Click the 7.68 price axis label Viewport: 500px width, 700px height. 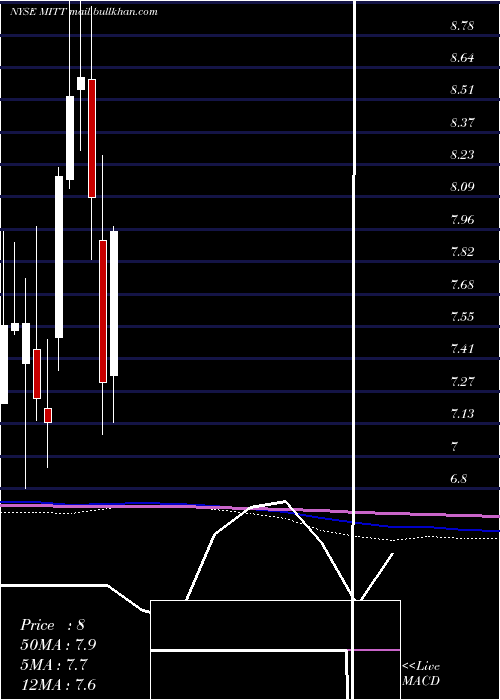click(x=462, y=284)
